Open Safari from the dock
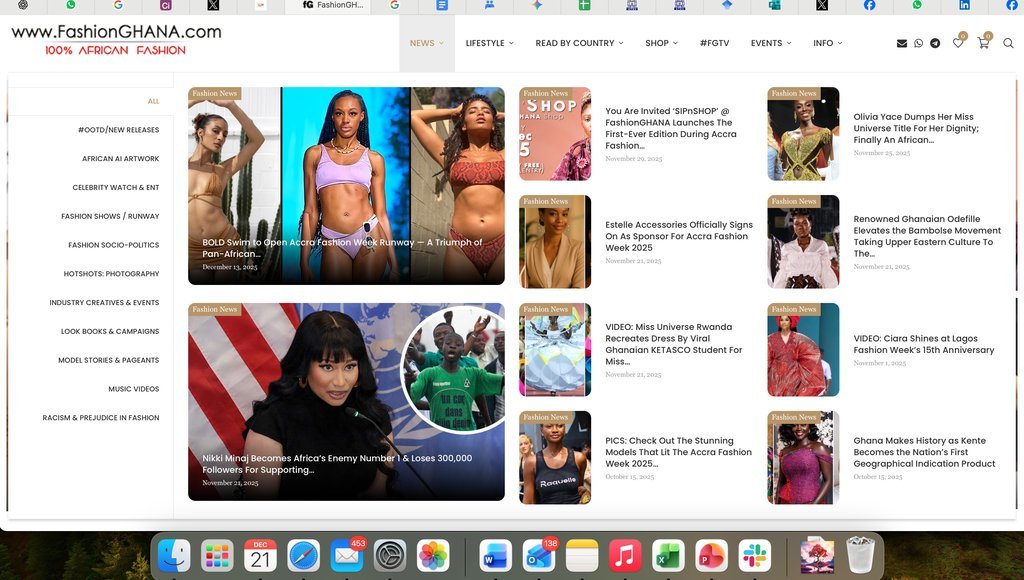Viewport: 1024px width, 580px height. (x=304, y=556)
